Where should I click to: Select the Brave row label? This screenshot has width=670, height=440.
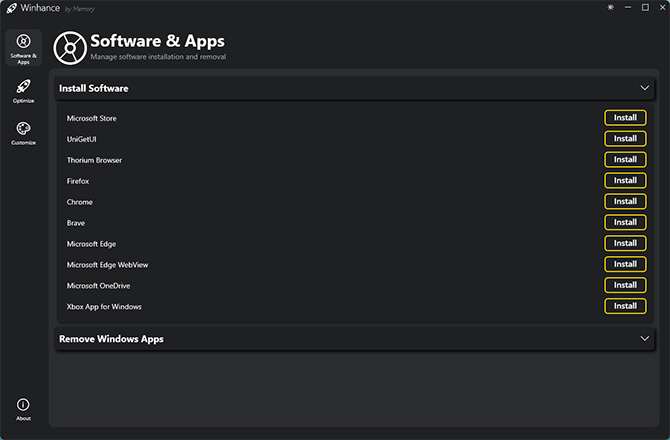click(76, 223)
